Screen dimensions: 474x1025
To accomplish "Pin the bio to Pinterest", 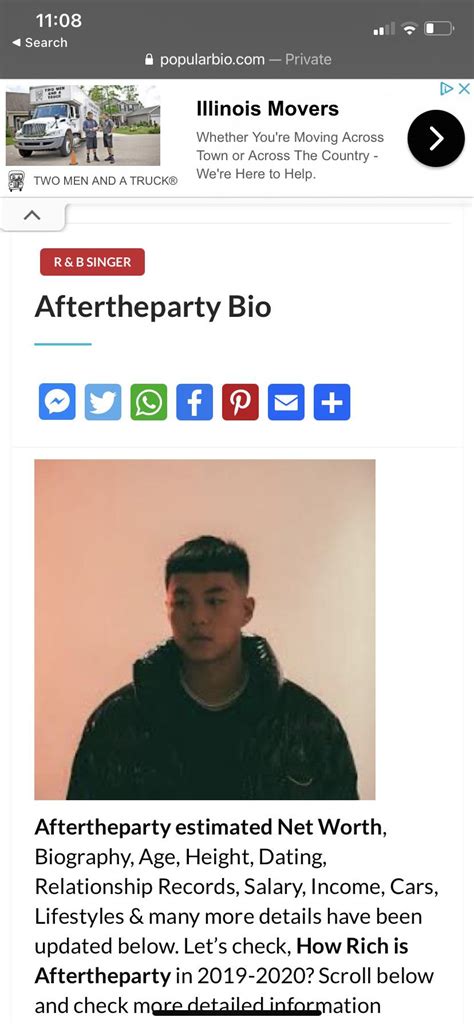I will 241,402.
